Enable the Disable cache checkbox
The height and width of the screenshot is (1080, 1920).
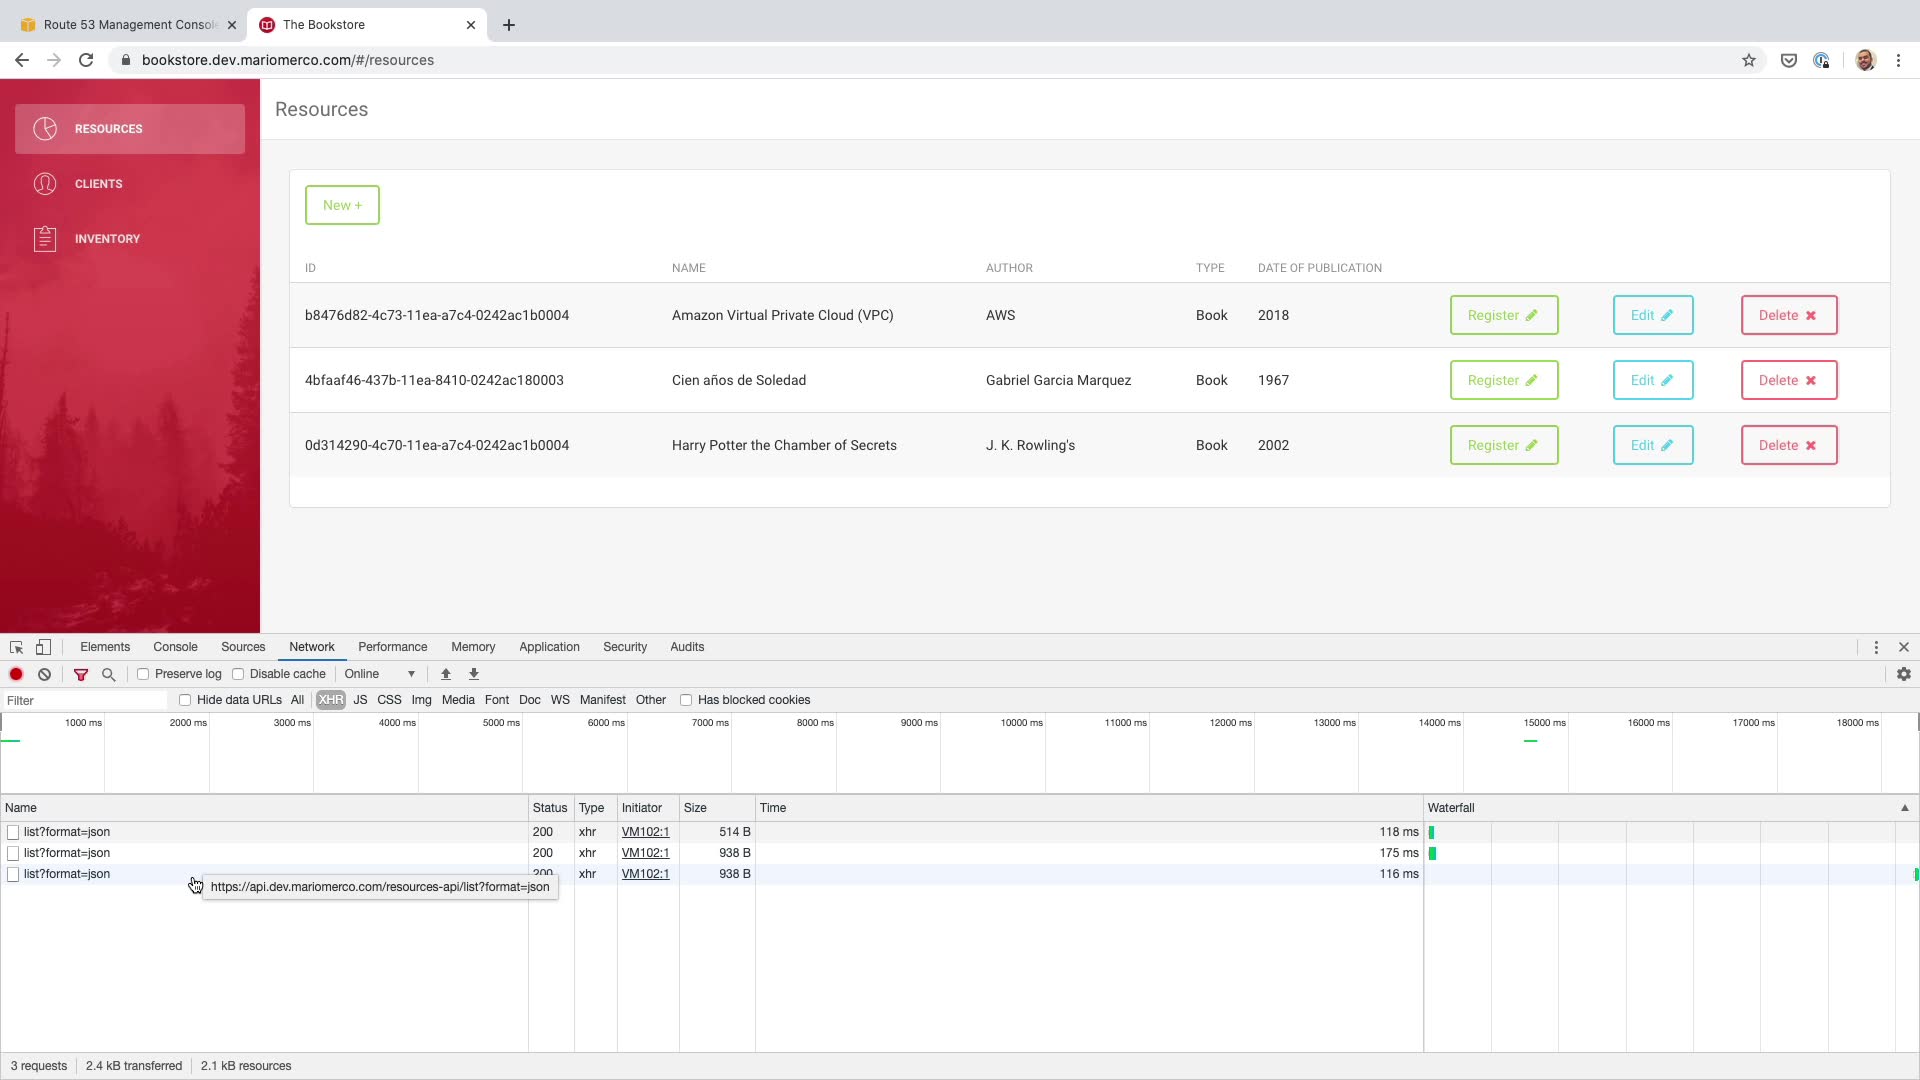[238, 674]
